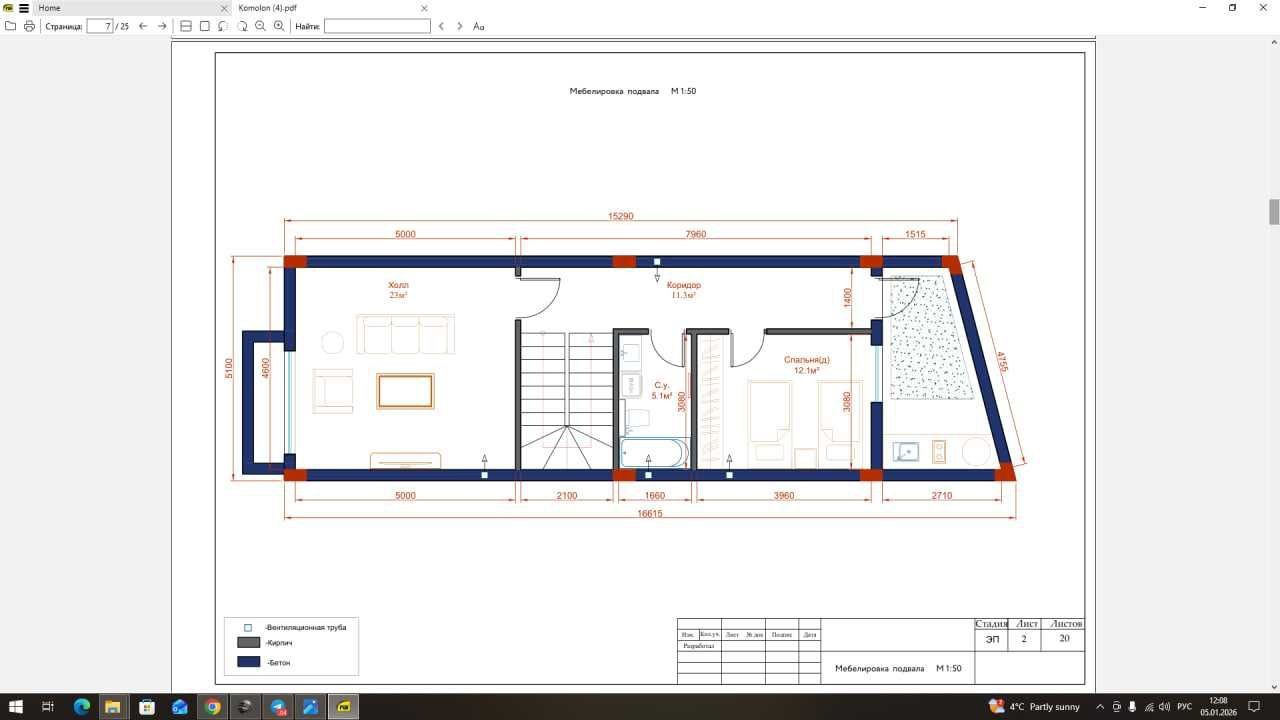Go to the previous page arrow
The width and height of the screenshot is (1280, 720).
[x=143, y=26]
